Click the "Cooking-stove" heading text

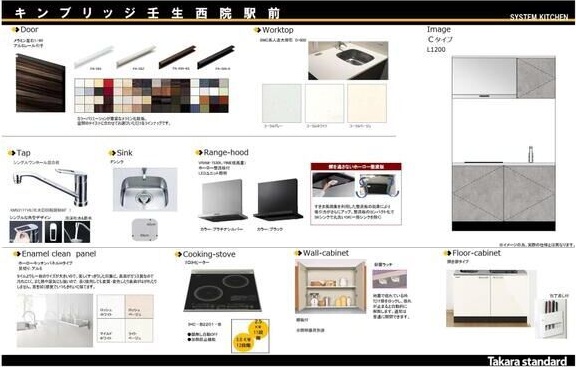coord(209,254)
